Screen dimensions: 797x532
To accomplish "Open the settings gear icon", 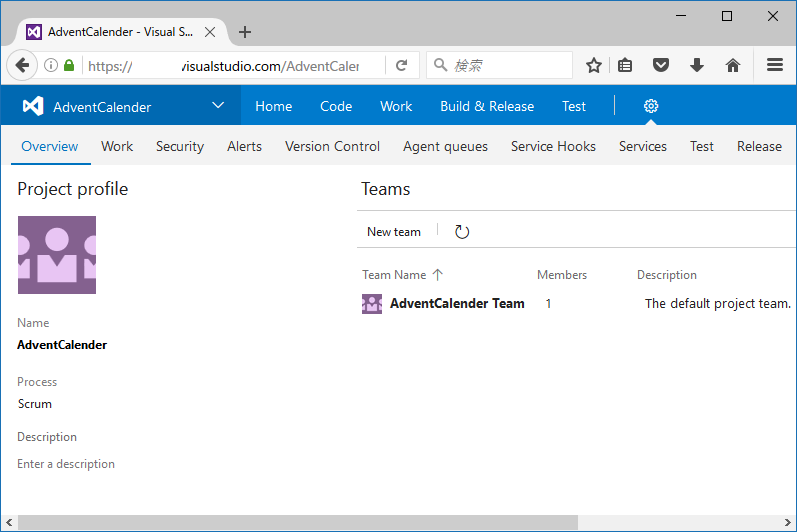I will point(651,106).
